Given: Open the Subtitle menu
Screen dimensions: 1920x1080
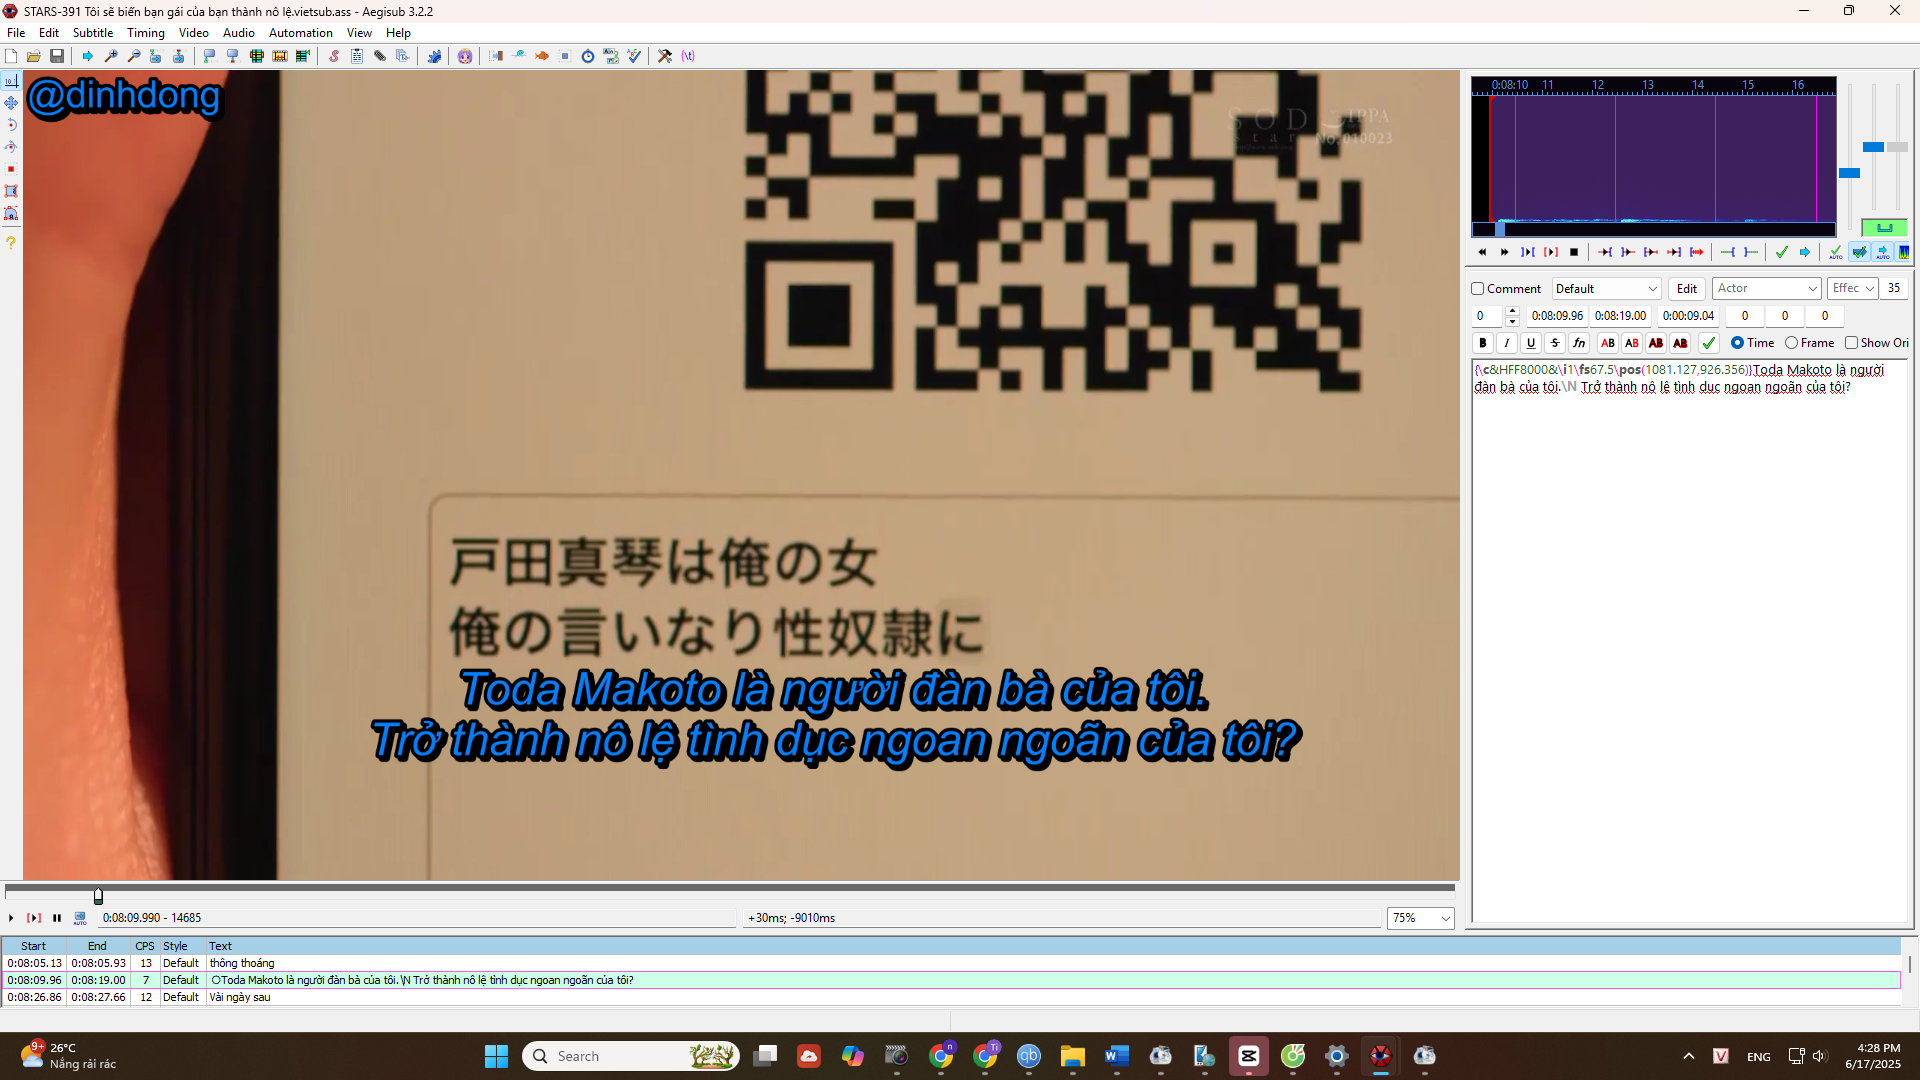Looking at the screenshot, I should tap(93, 33).
